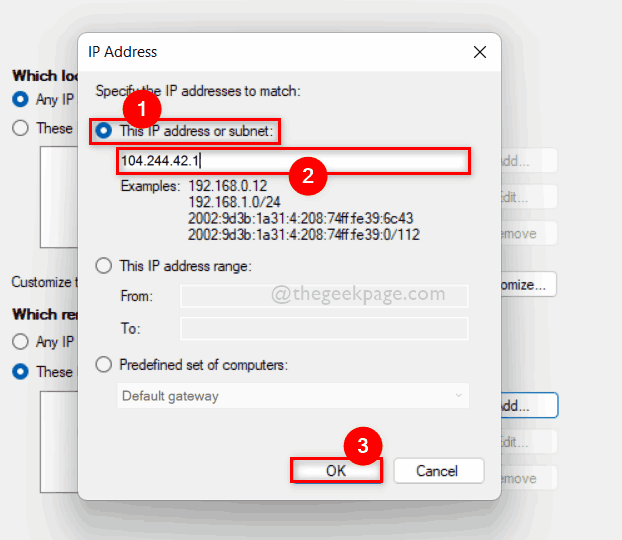Click example text '192.168.1.0/24'
This screenshot has width=622, height=540.
tap(234, 202)
